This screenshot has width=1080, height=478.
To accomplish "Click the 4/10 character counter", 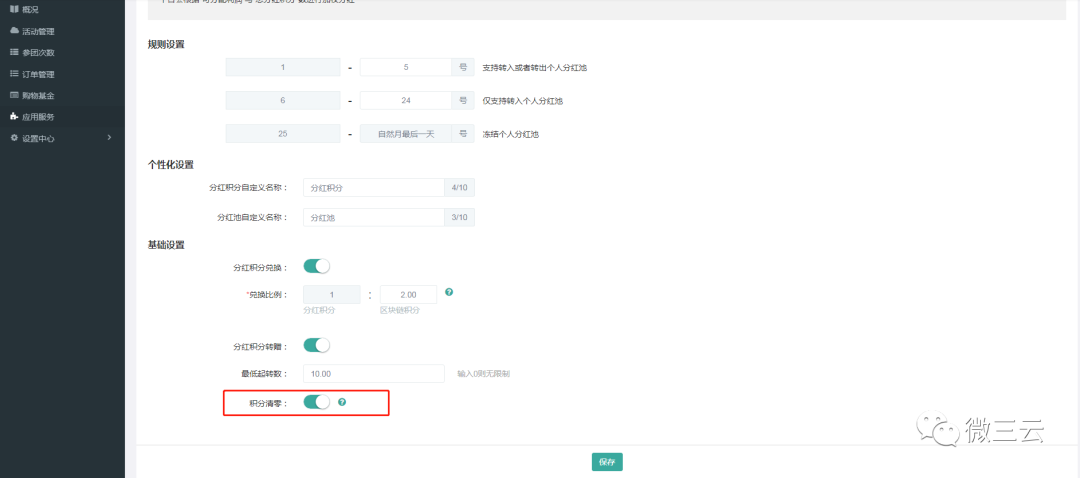I will (459, 187).
